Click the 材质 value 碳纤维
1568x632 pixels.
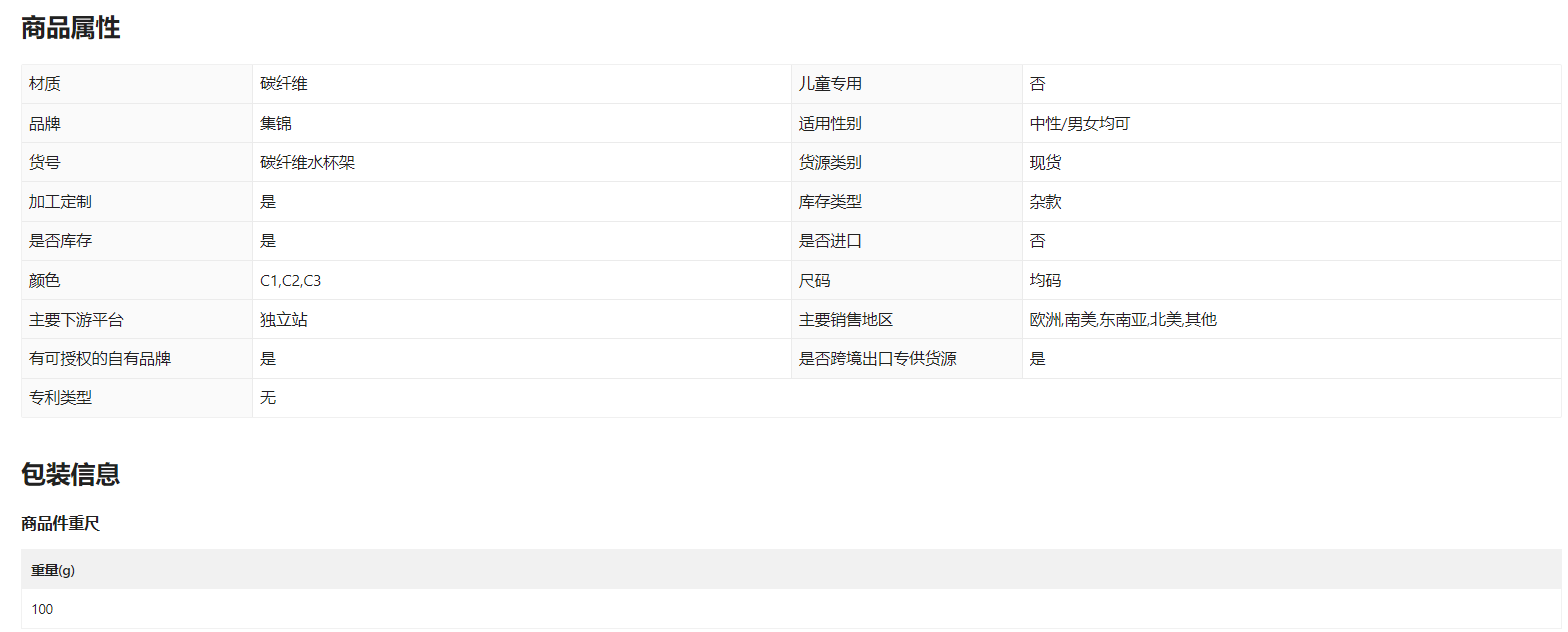pos(284,84)
